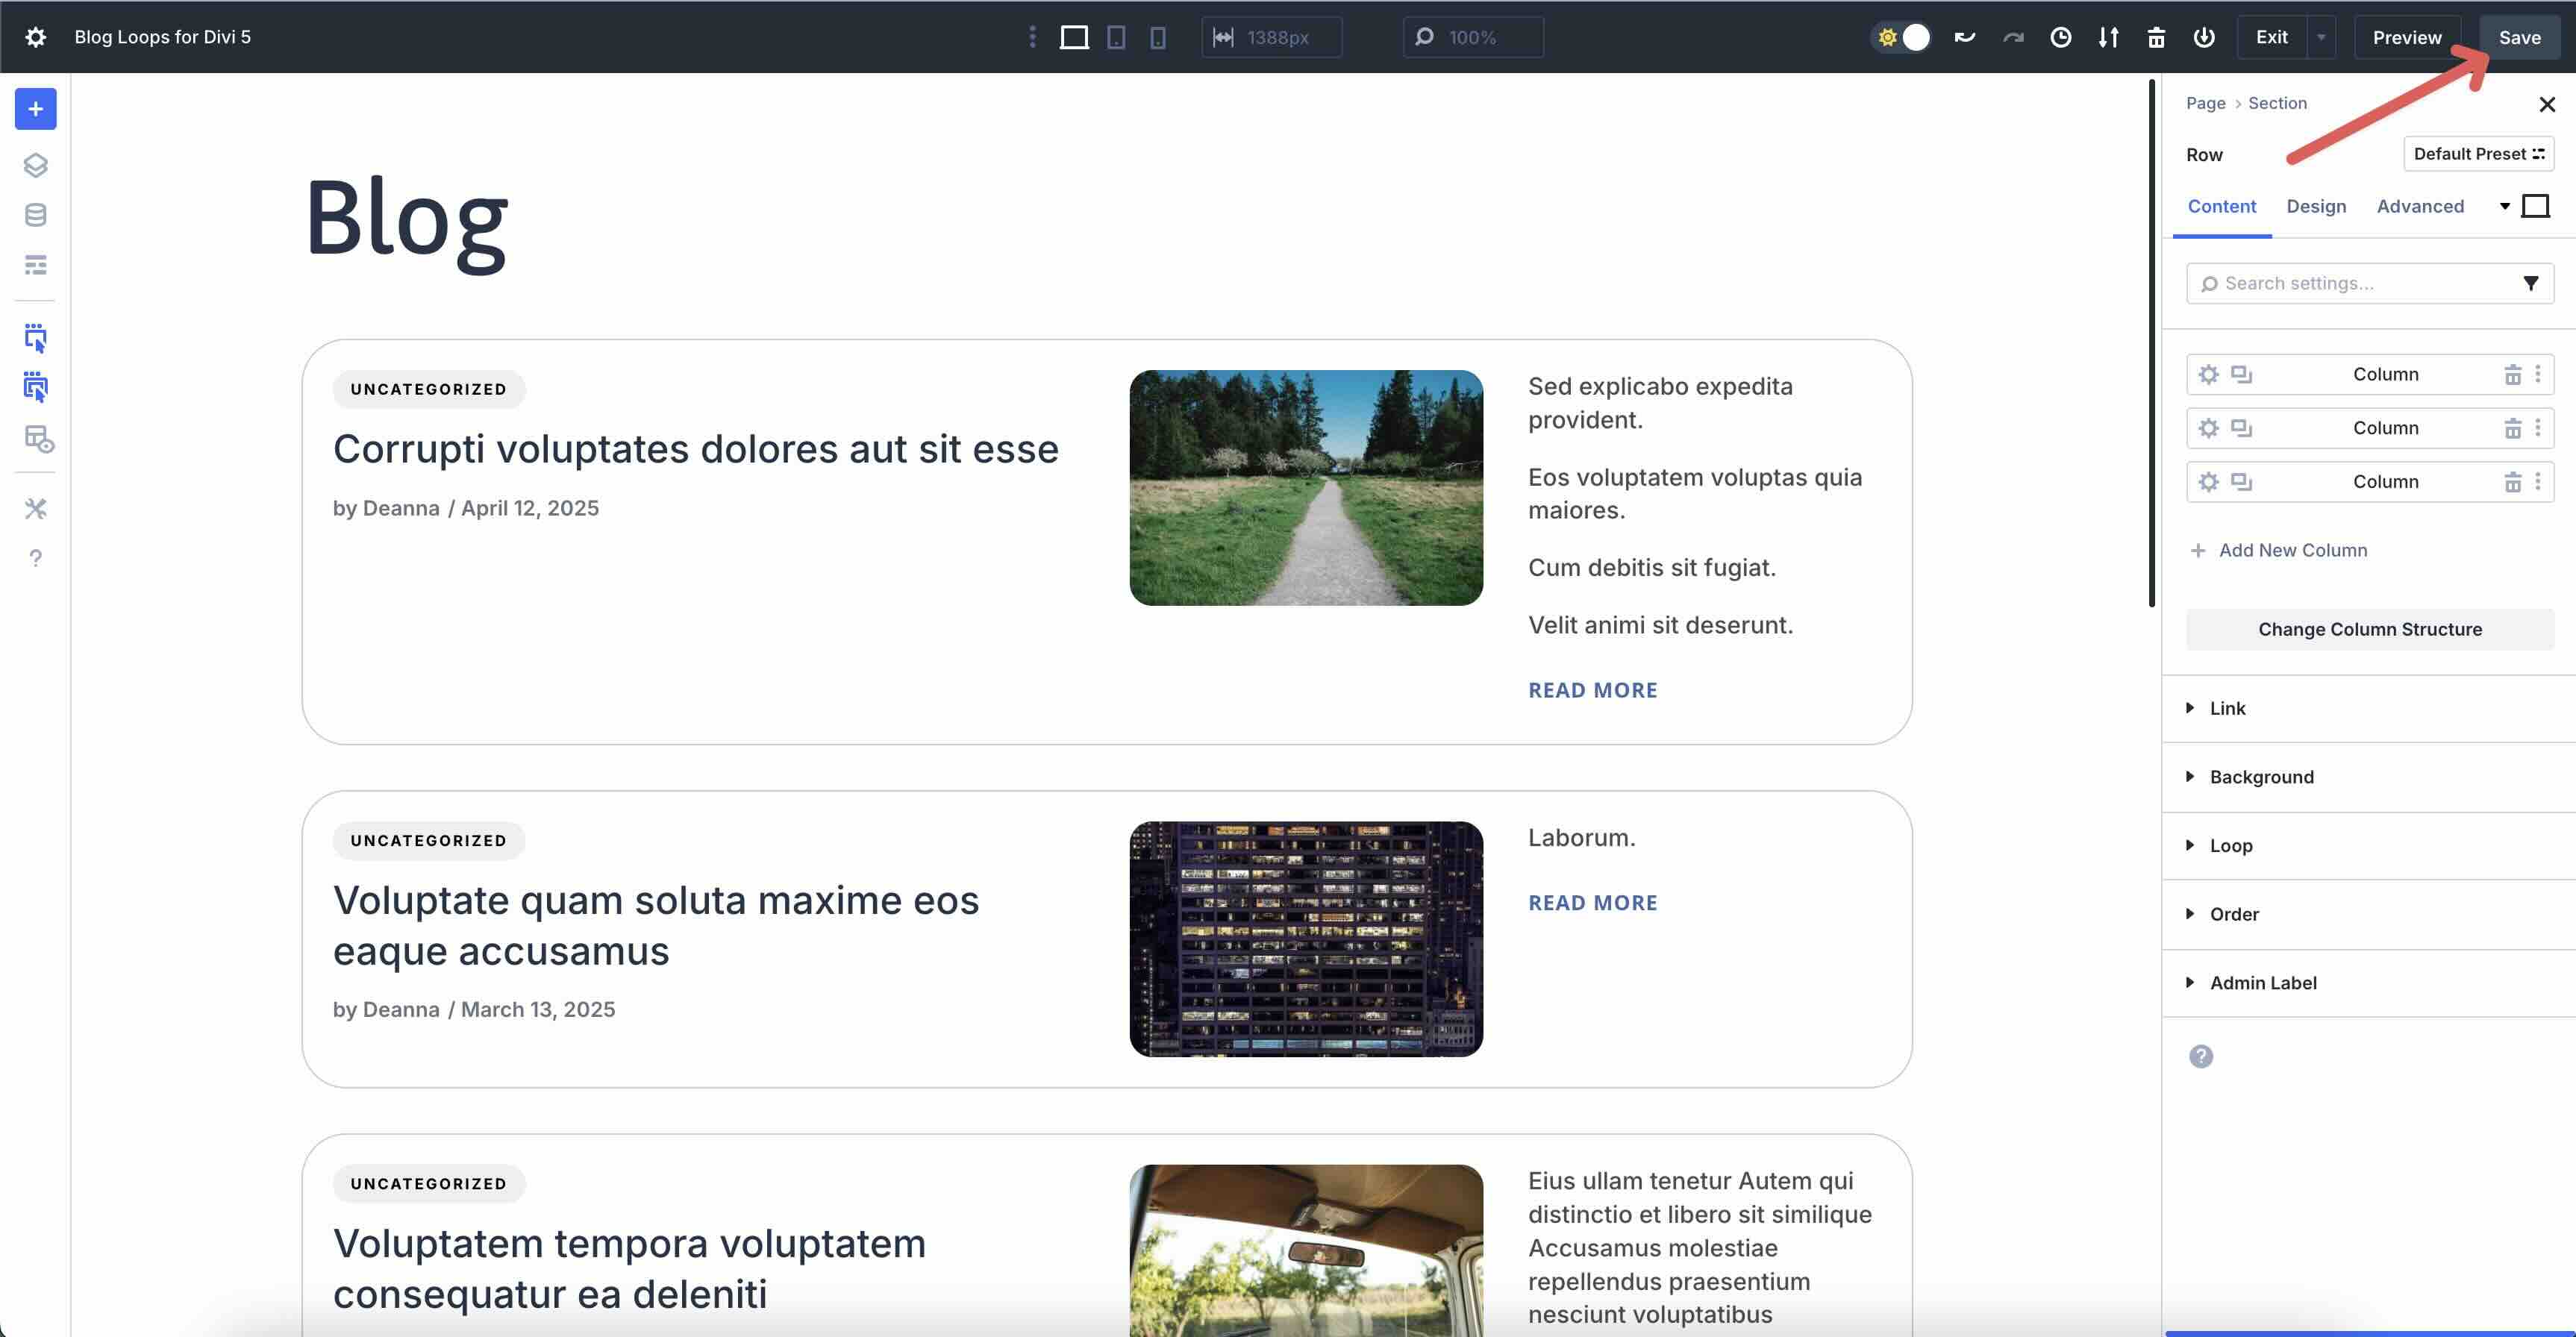Open settings gear on the first Column row
The image size is (2576, 1337).
(2209, 374)
